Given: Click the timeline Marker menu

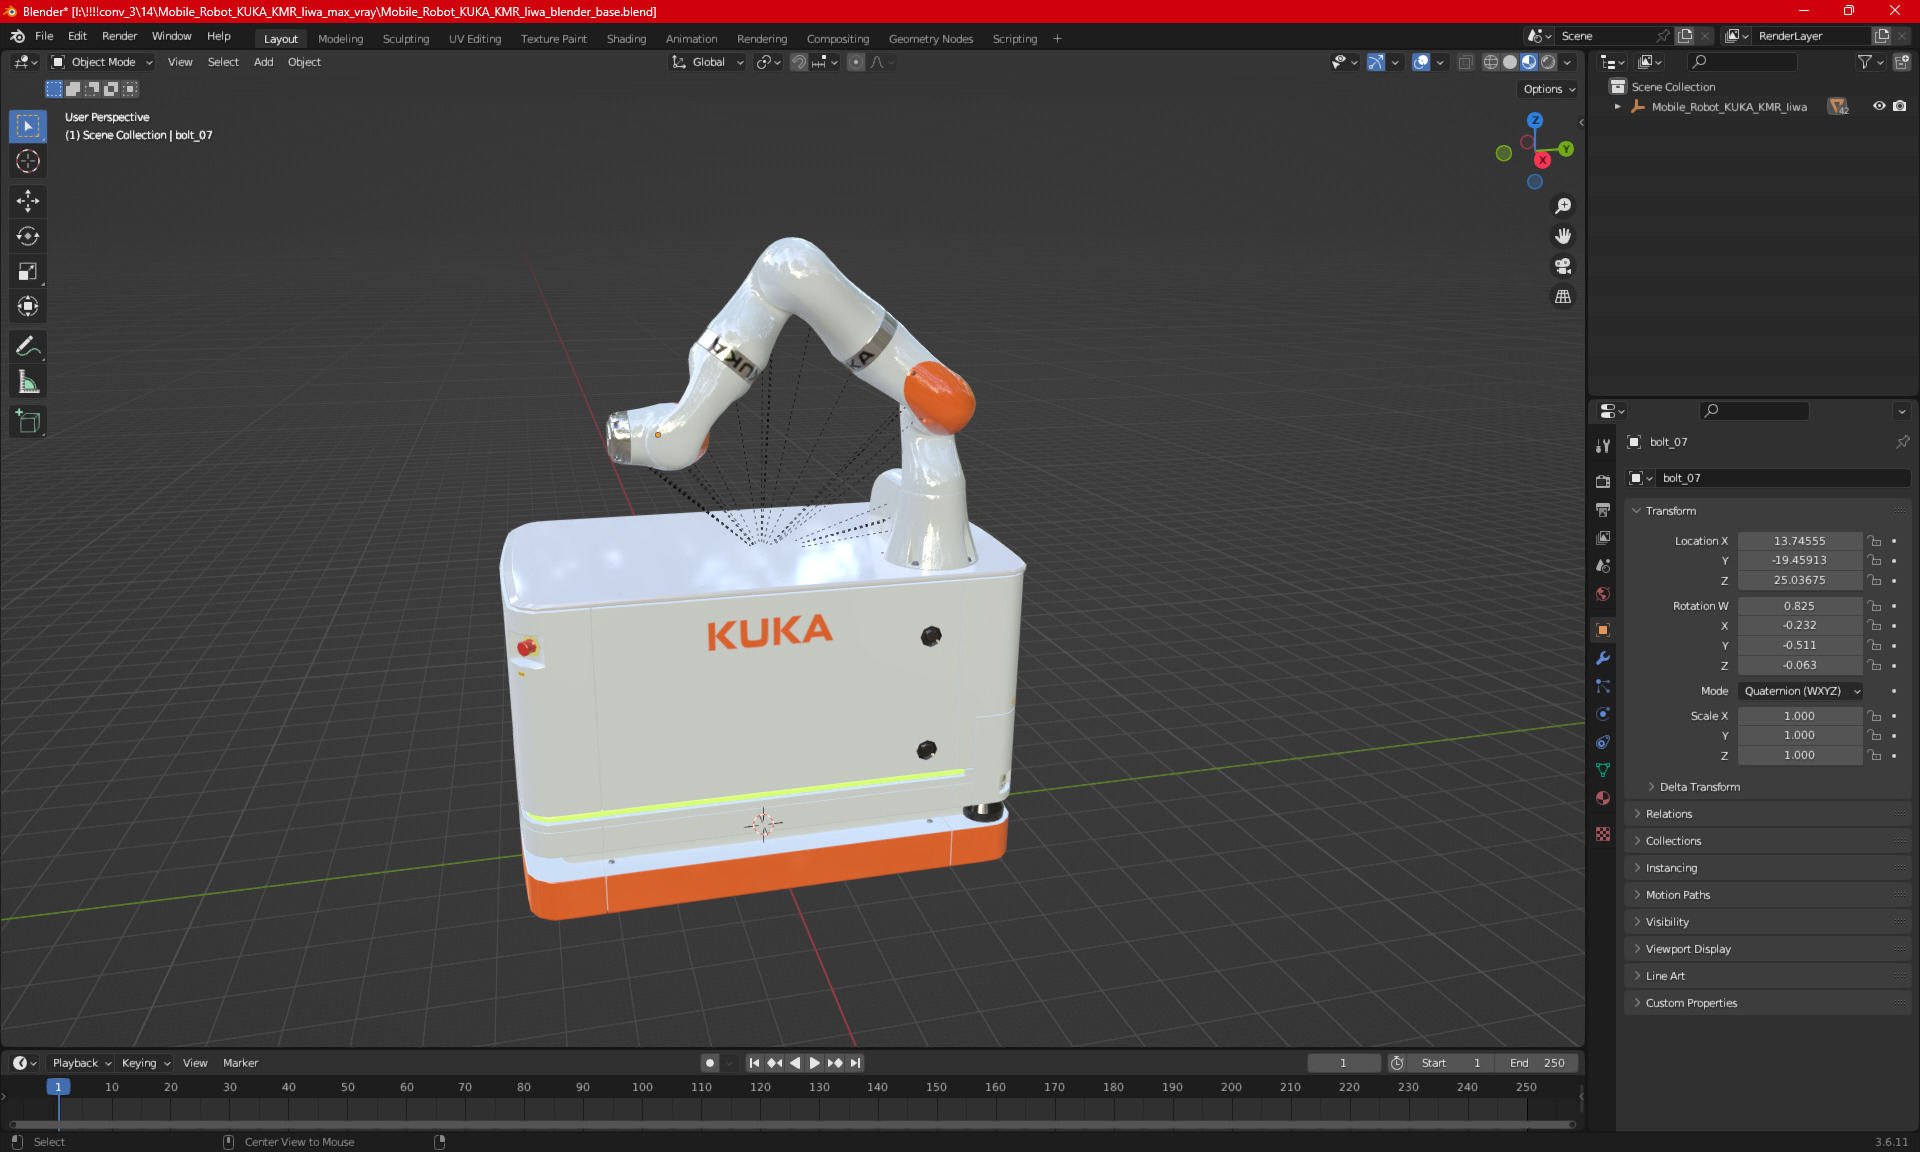Looking at the screenshot, I should point(240,1063).
